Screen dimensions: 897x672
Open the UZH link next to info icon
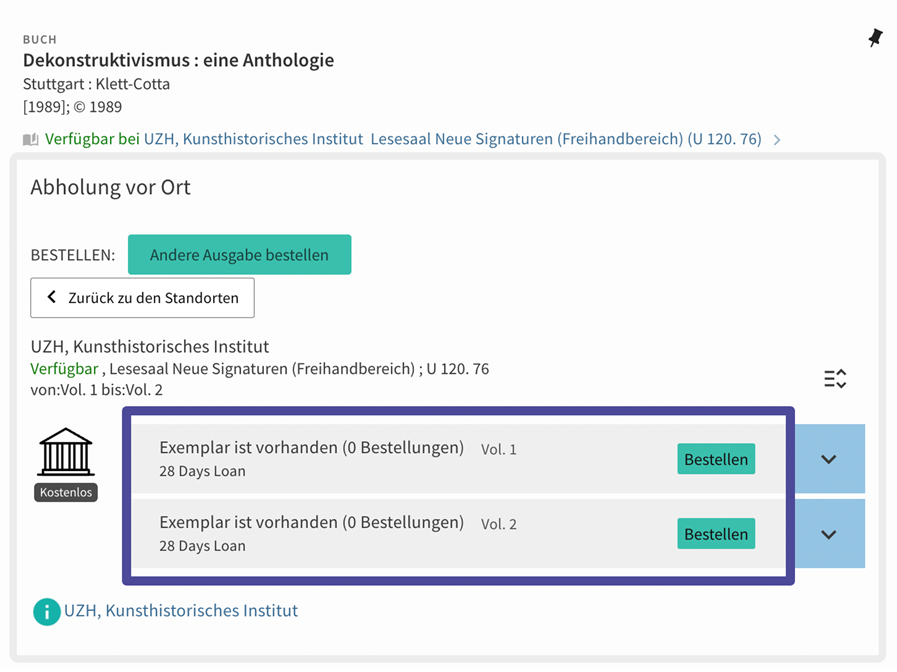point(181,611)
